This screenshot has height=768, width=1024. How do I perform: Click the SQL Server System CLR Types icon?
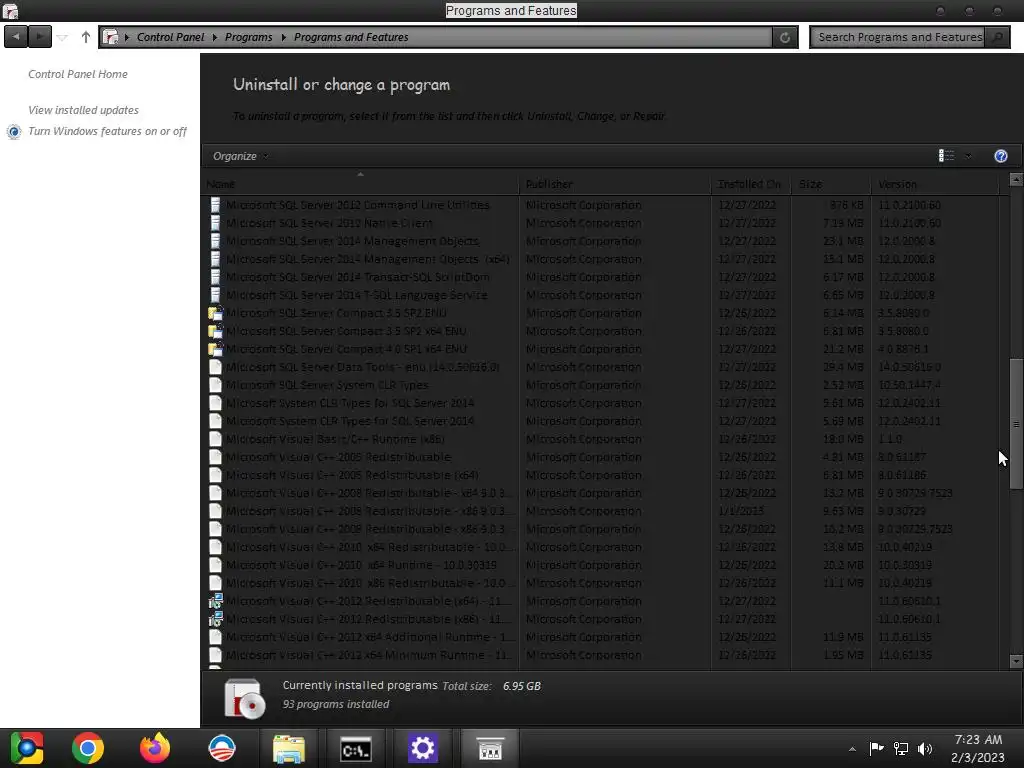215,385
